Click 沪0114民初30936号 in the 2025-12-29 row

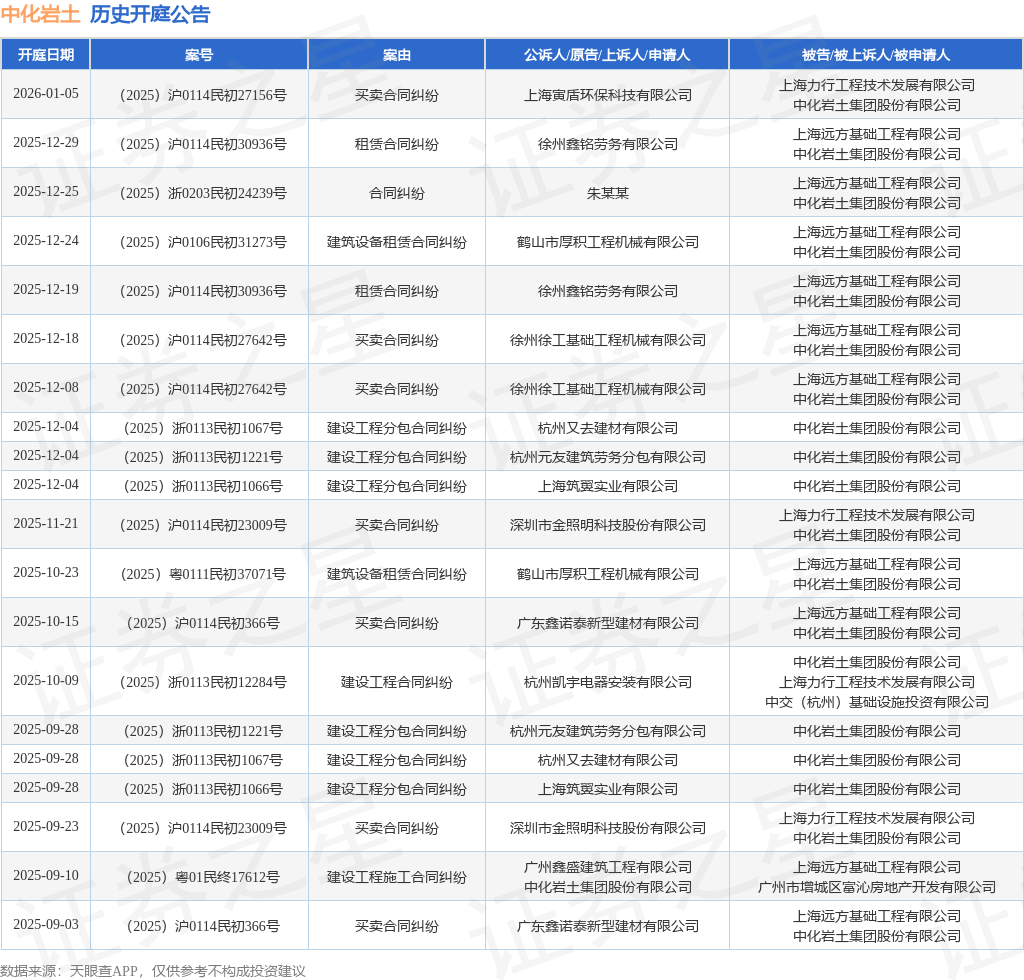click(203, 144)
